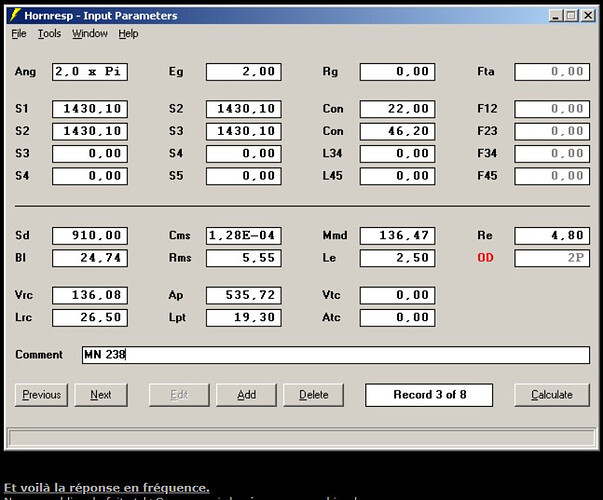Select the Rg input field
This screenshot has width=603, height=500.
click(x=398, y=72)
